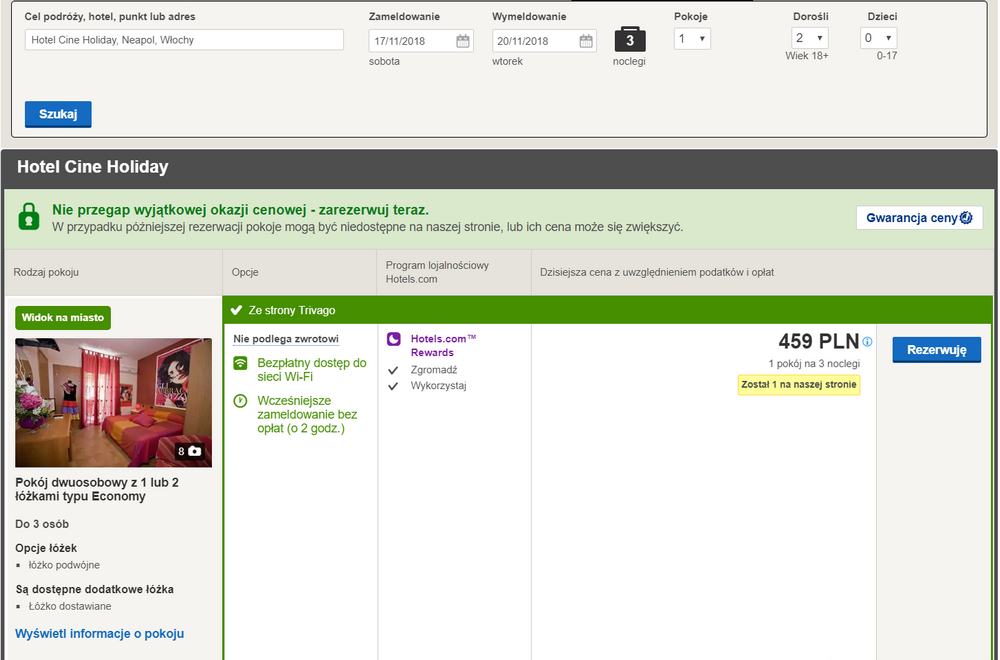Click the destination input field
This screenshot has height=660, width=1000.
click(184, 40)
